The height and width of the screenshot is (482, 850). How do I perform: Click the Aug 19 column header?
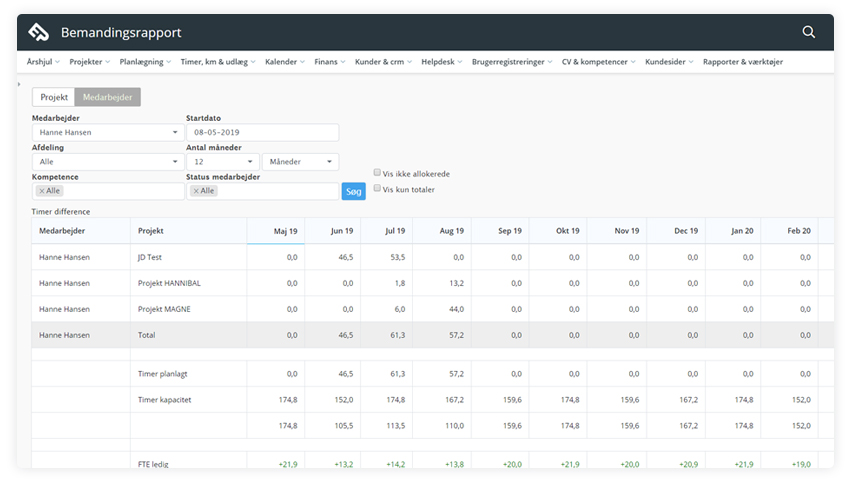tap(442, 230)
